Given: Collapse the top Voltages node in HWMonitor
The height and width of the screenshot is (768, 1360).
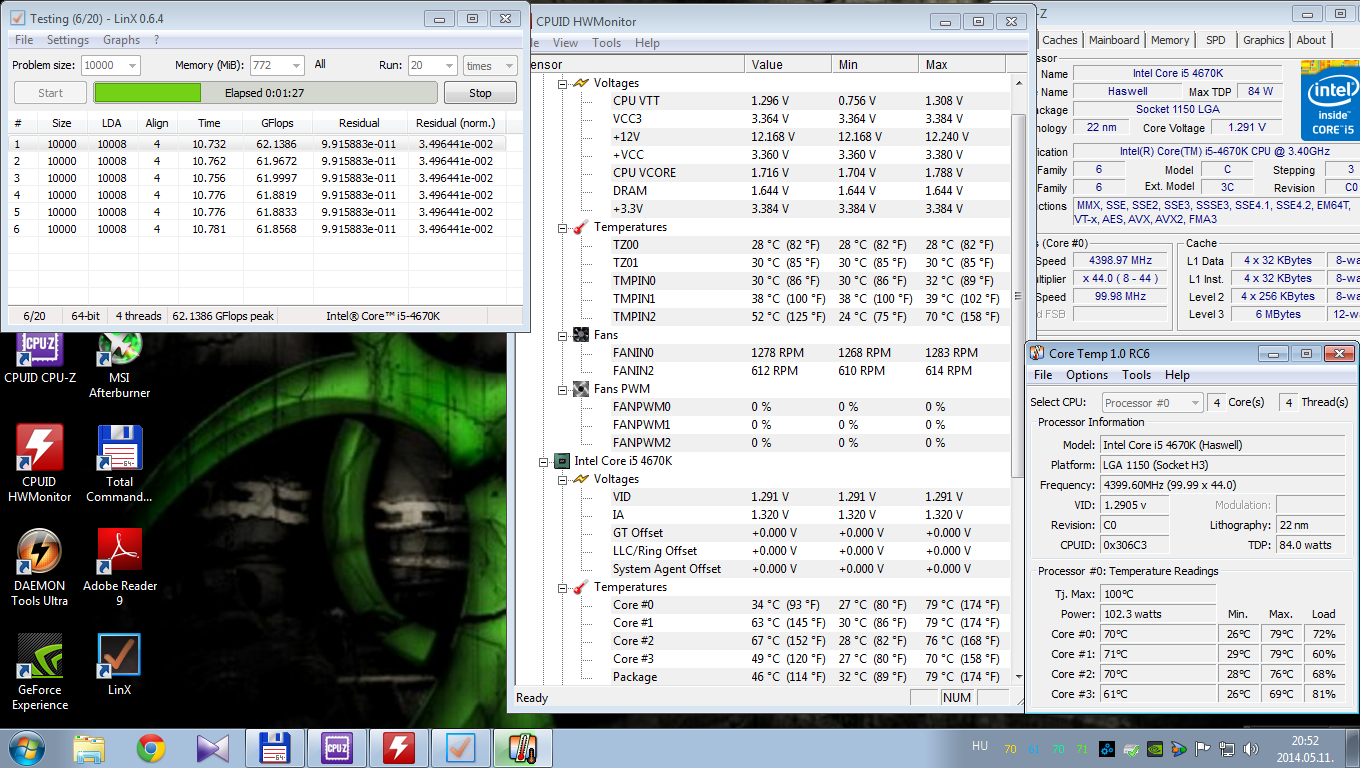Looking at the screenshot, I should 562,83.
